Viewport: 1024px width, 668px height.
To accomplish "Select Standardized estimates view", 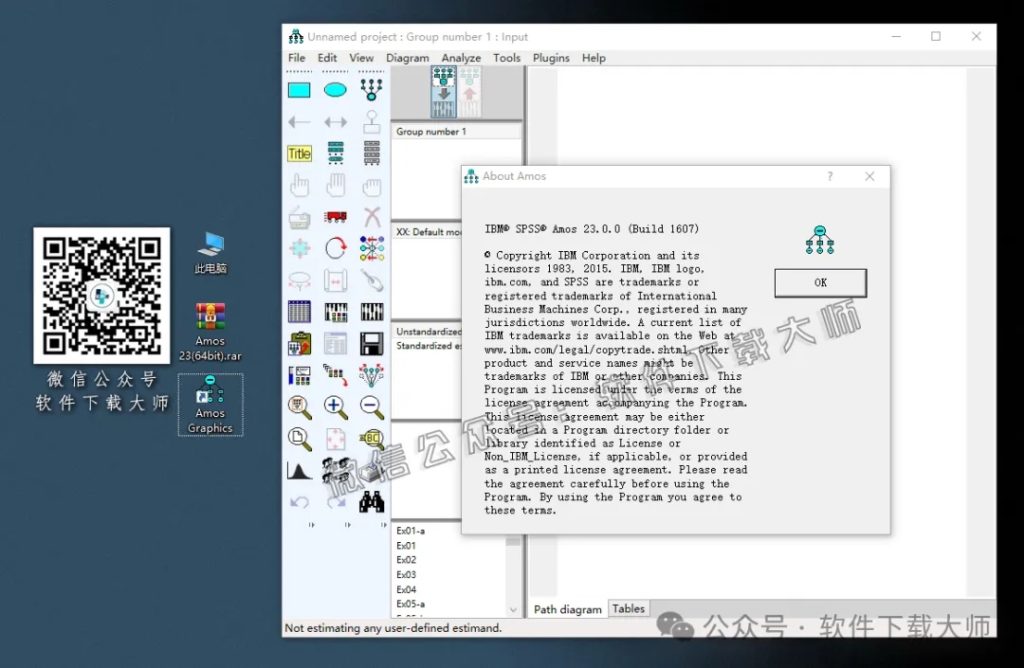I will coord(430,346).
